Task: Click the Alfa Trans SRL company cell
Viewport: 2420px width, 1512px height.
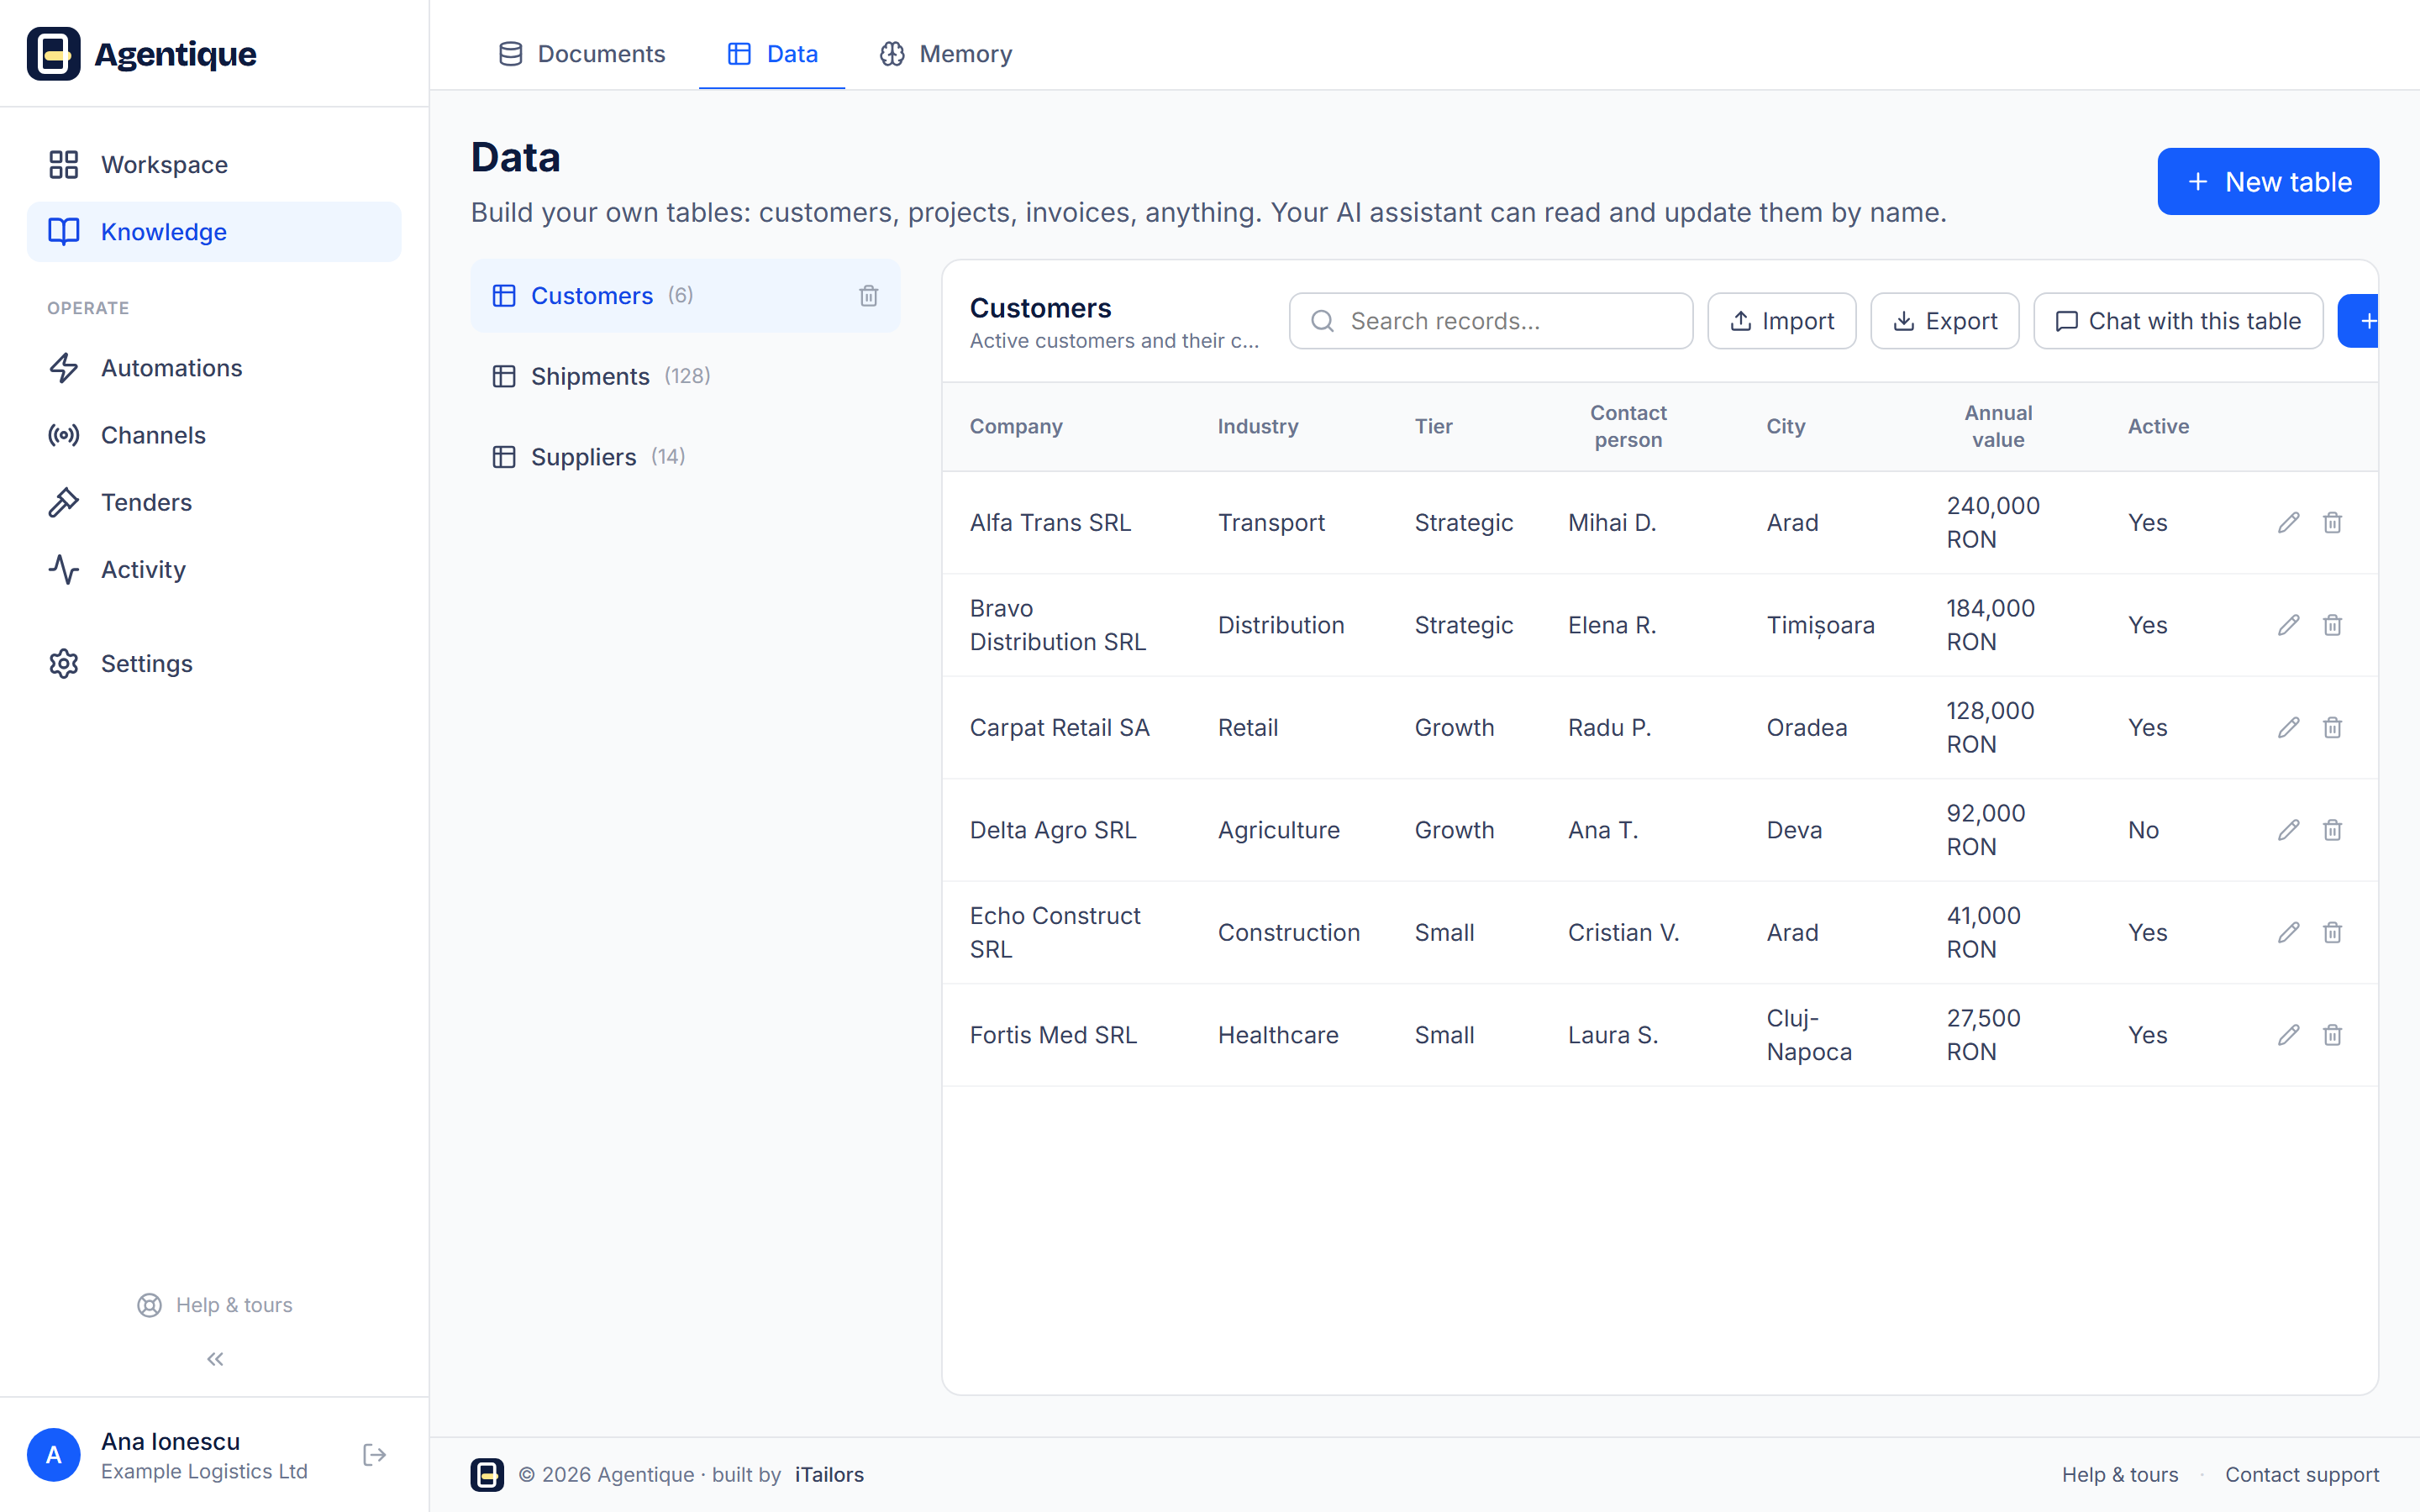Action: coord(1050,523)
